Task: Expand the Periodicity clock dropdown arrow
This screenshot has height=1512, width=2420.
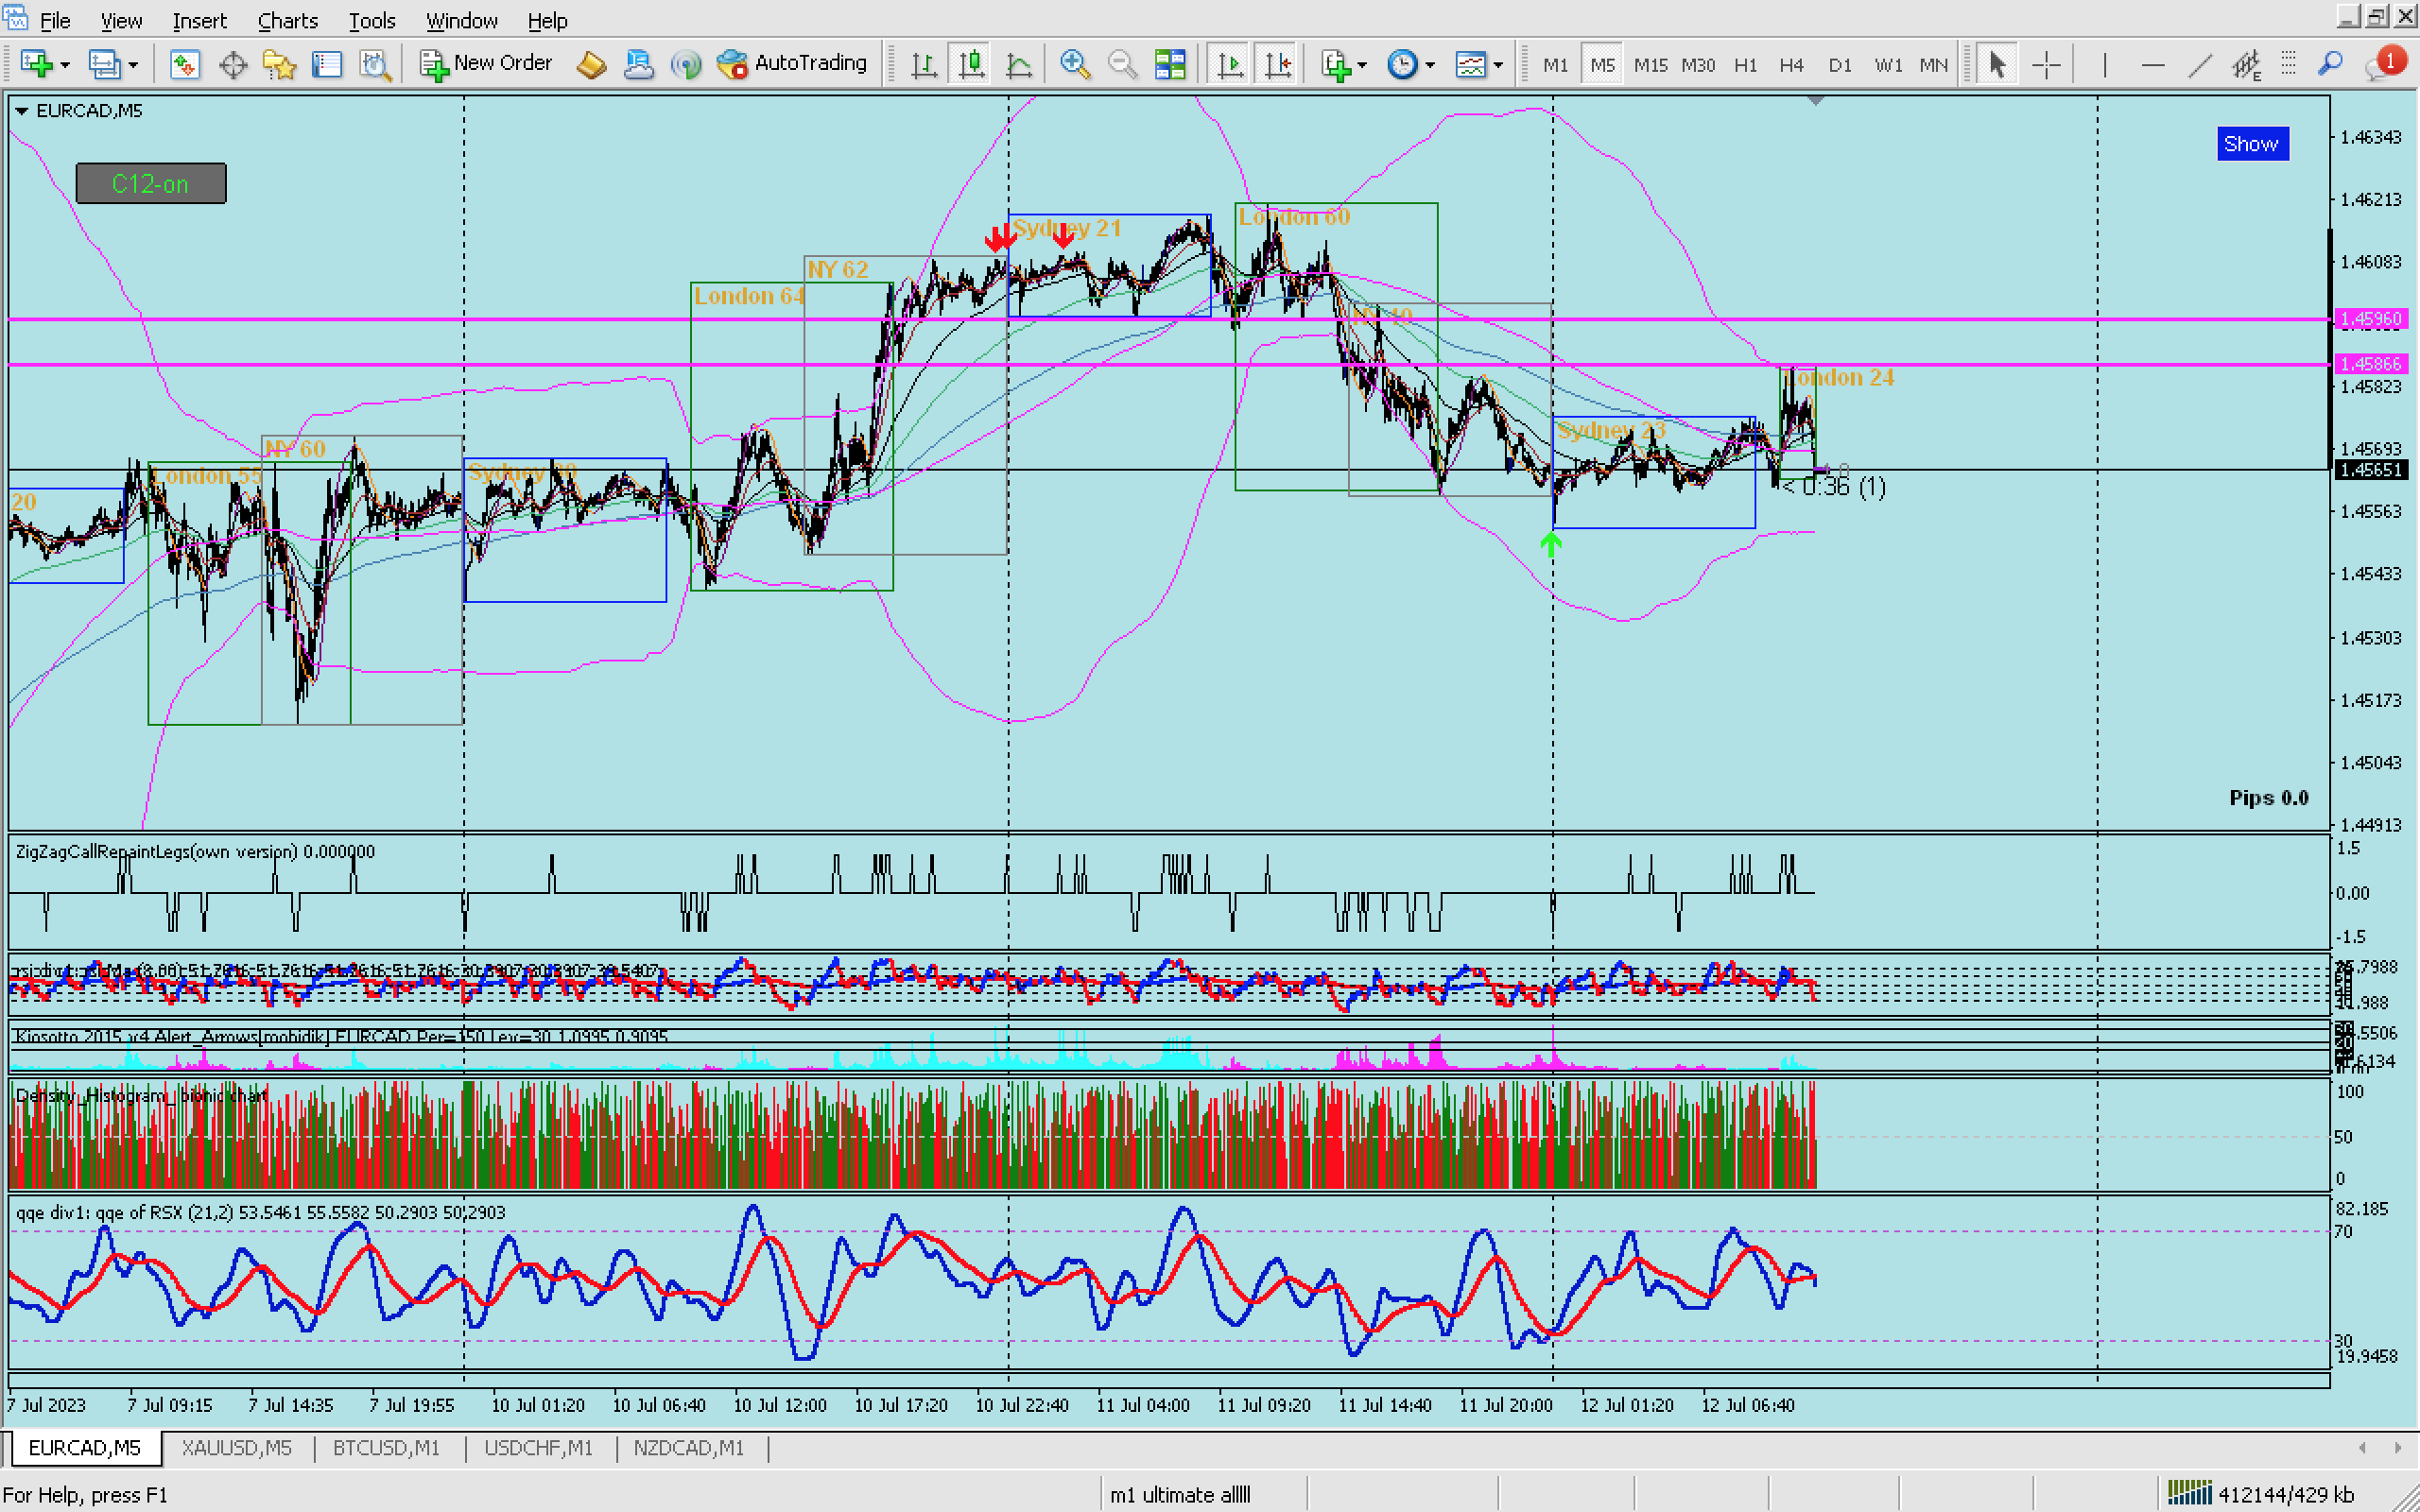Action: pyautogui.click(x=1431, y=65)
